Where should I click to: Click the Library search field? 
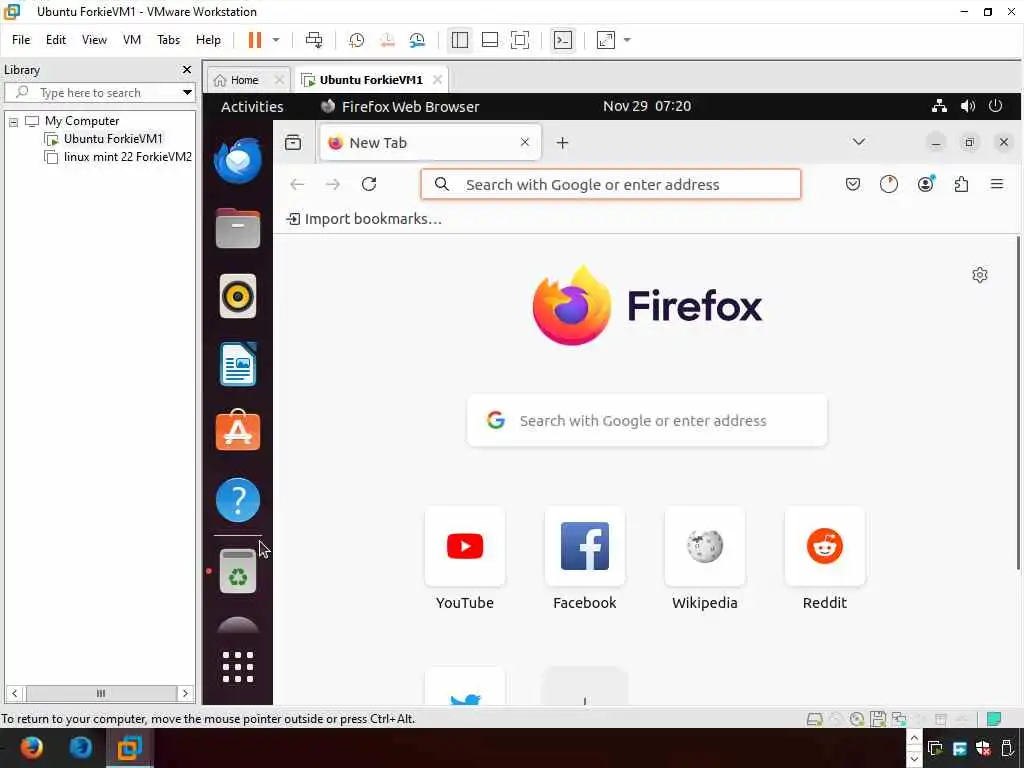(x=99, y=92)
